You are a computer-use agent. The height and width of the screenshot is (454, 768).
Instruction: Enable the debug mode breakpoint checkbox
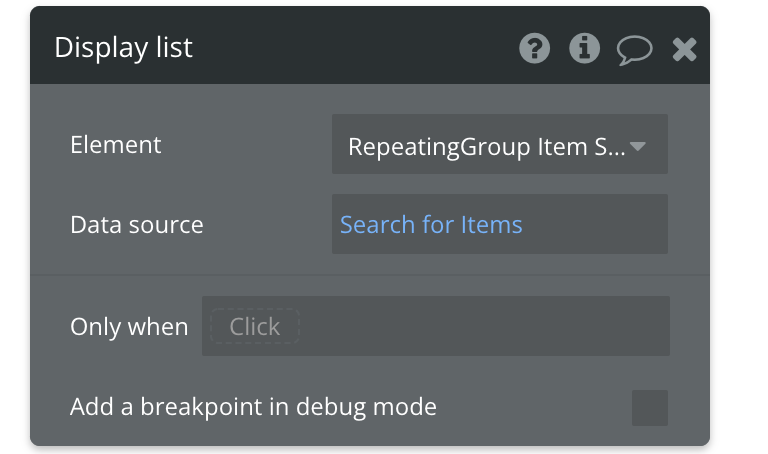click(649, 408)
